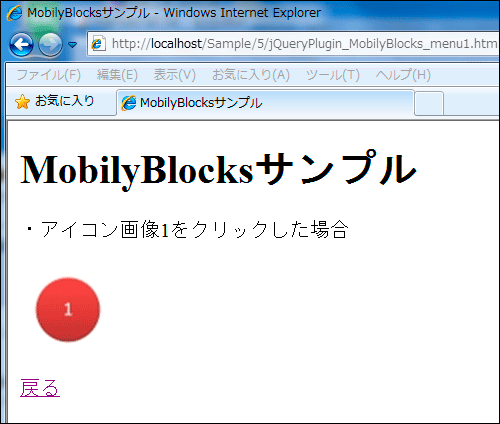Screen dimensions: 500x424
Task: Open the recent pages history dropdown arrow
Action: pyautogui.click(x=72, y=44)
